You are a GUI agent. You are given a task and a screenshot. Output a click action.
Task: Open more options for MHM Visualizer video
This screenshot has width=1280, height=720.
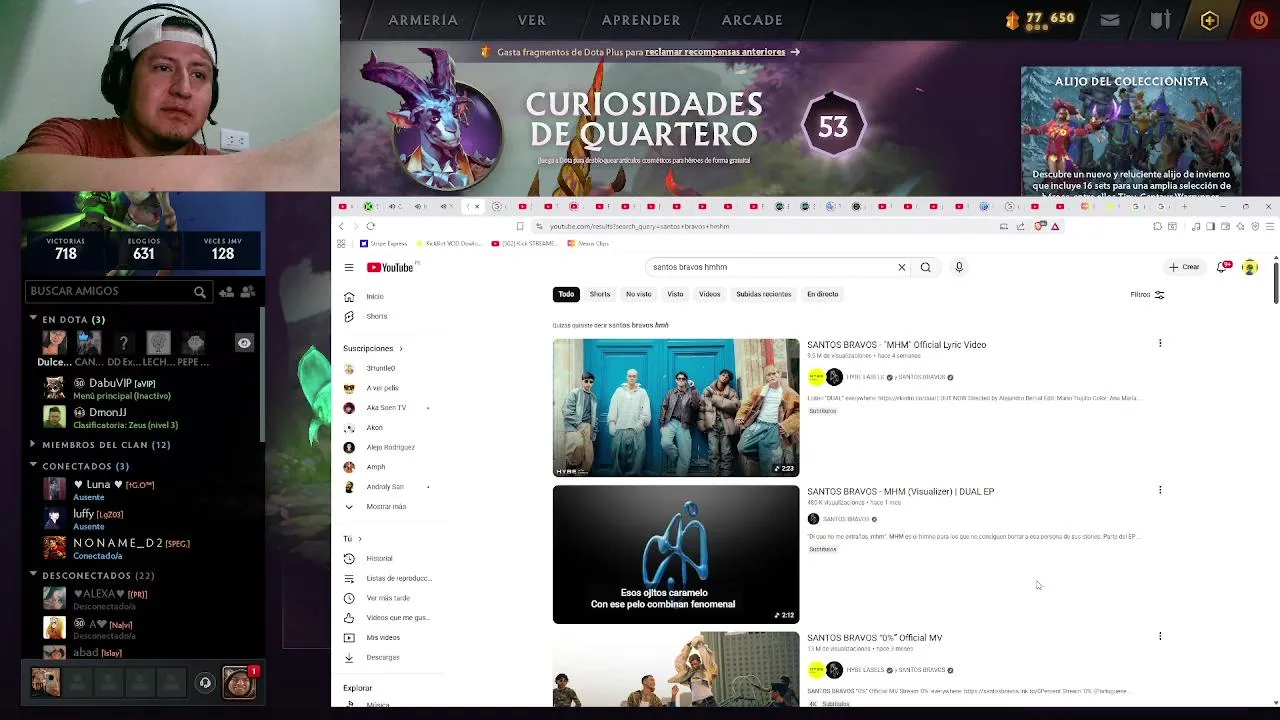click(x=1160, y=490)
